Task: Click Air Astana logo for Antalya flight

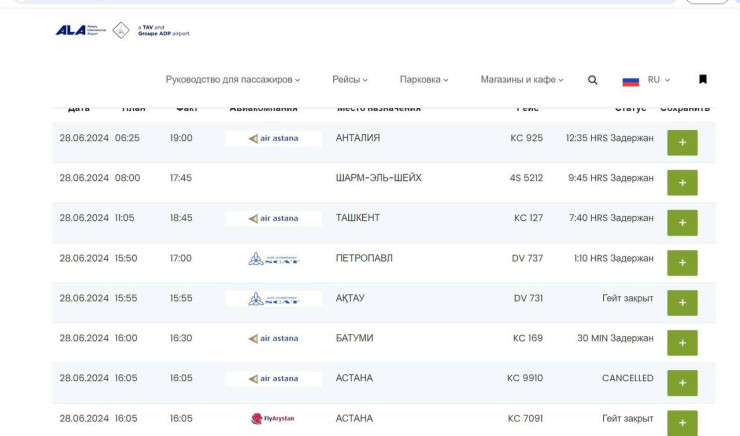Action: 273,139
